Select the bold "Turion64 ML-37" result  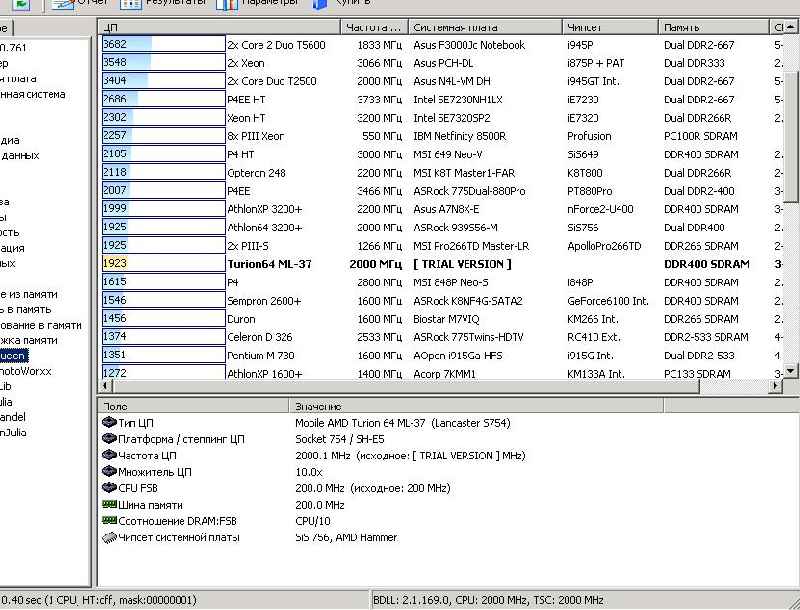(x=269, y=264)
